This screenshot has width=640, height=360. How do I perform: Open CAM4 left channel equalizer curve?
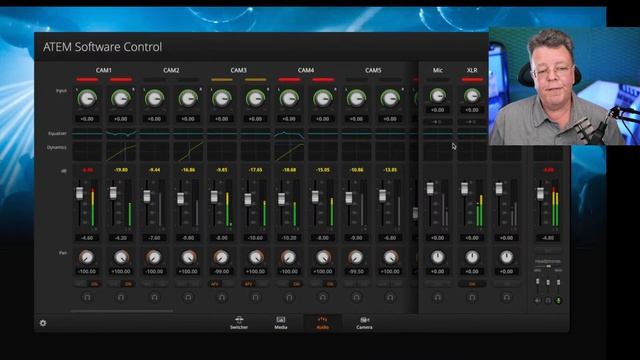point(289,133)
